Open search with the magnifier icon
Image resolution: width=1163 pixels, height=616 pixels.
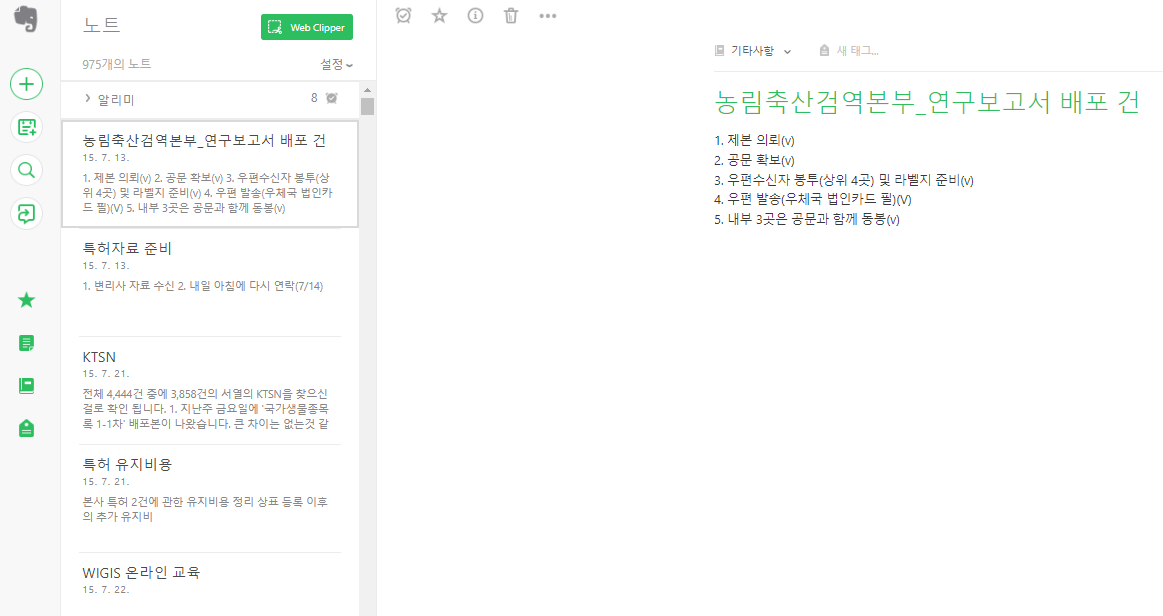[x=26, y=170]
